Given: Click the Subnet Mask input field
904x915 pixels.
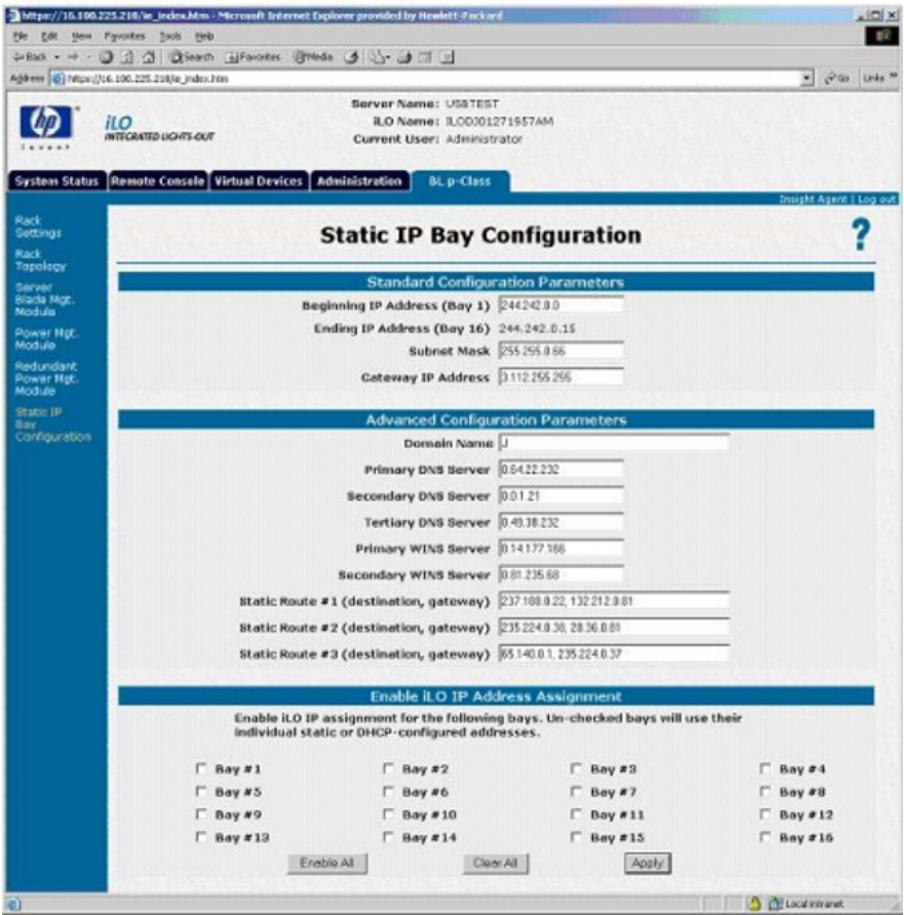Looking at the screenshot, I should (x=561, y=351).
